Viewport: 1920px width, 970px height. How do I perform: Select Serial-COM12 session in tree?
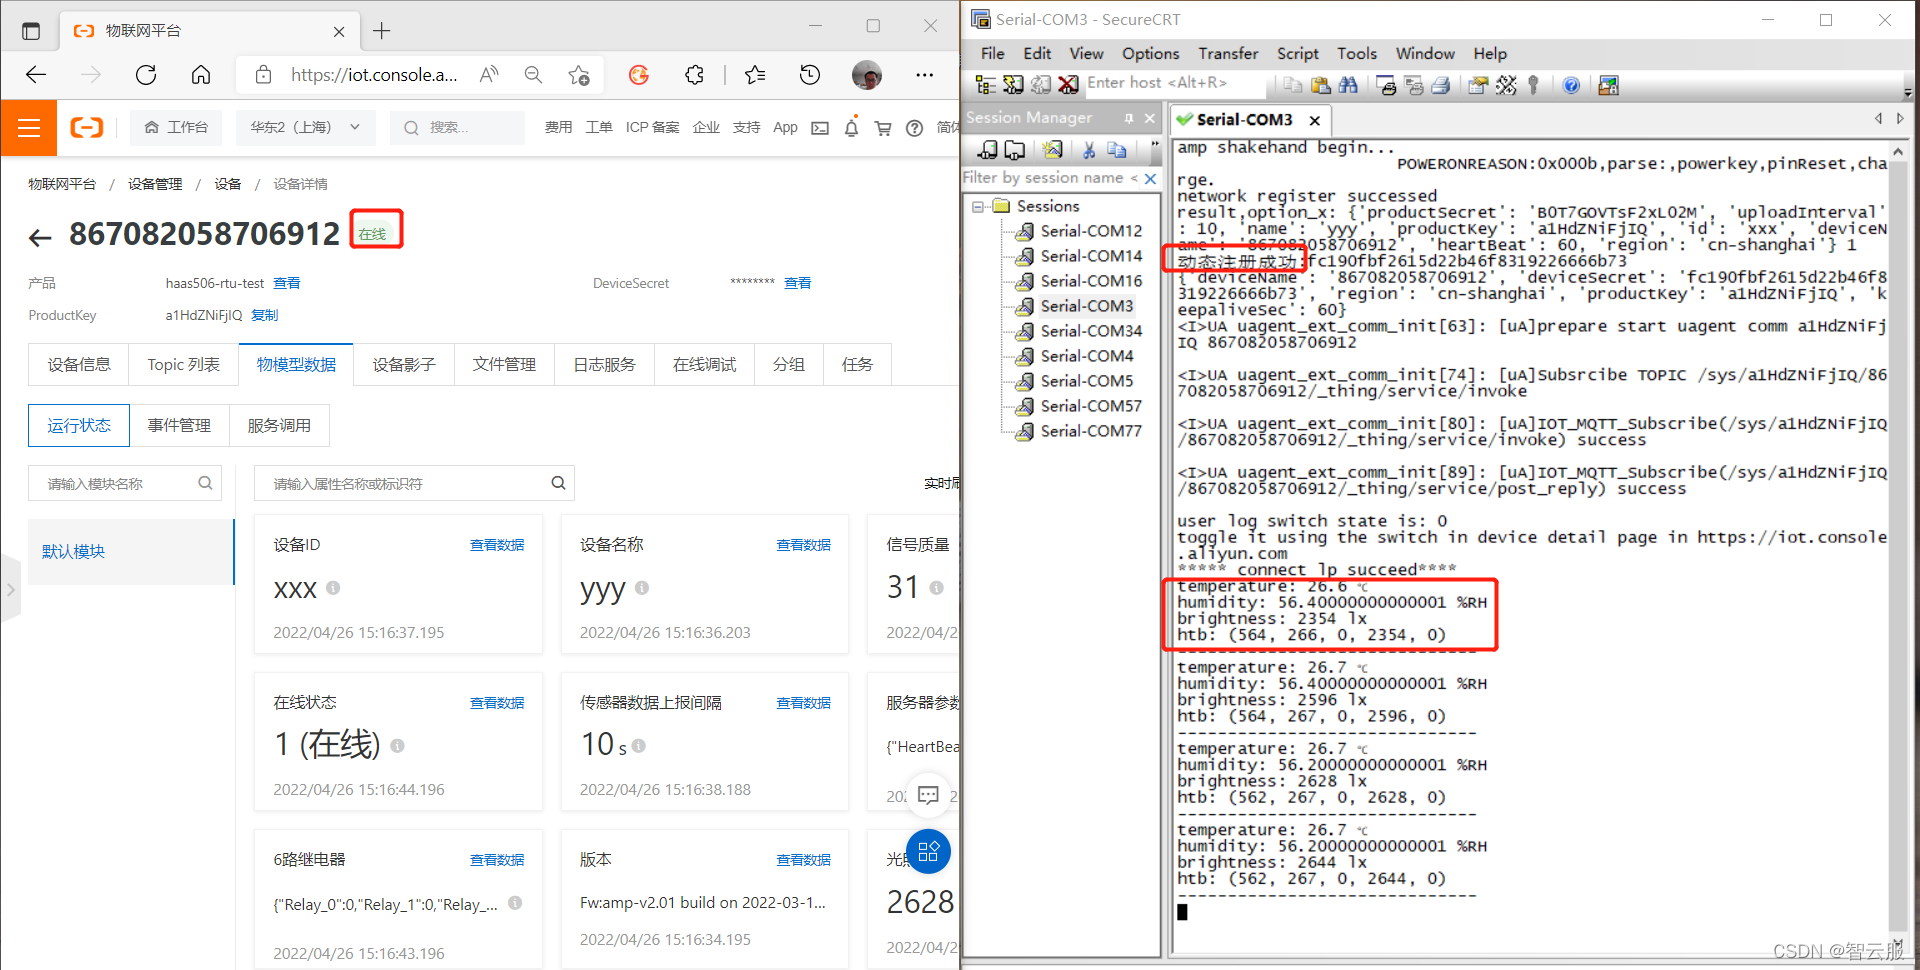(1090, 231)
